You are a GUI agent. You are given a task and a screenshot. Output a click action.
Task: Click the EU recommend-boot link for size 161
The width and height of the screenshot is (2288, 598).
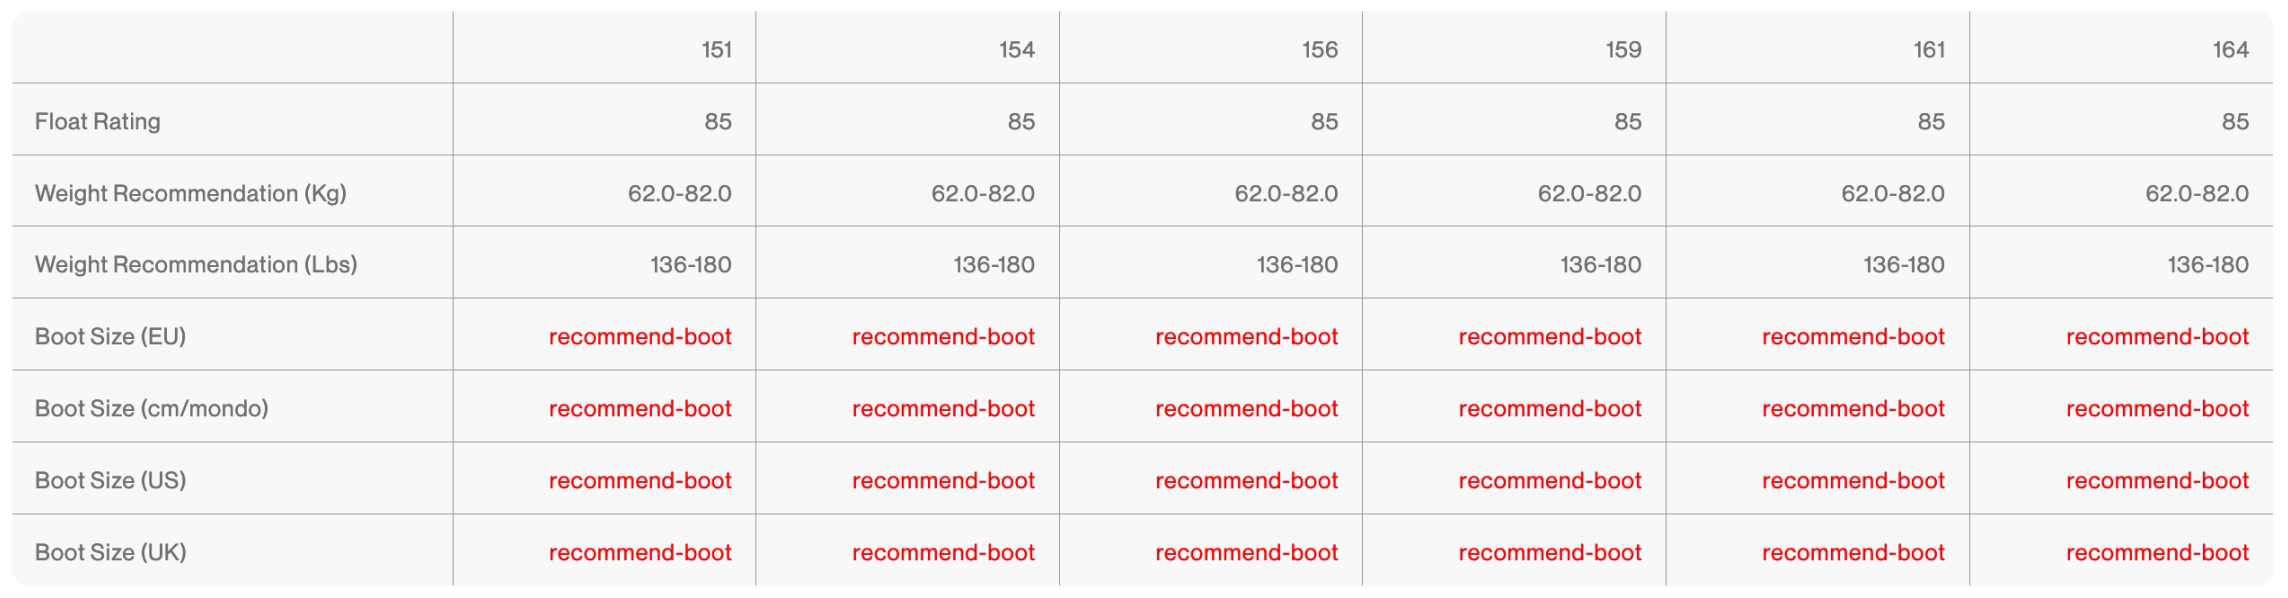tap(1853, 337)
